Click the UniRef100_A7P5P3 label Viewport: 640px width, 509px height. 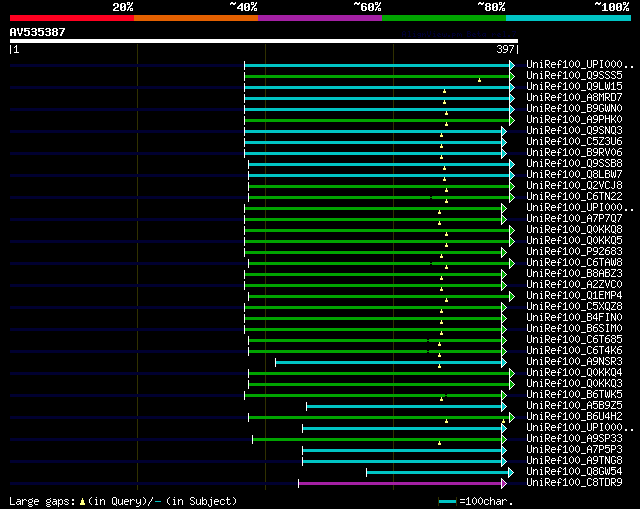click(x=574, y=450)
